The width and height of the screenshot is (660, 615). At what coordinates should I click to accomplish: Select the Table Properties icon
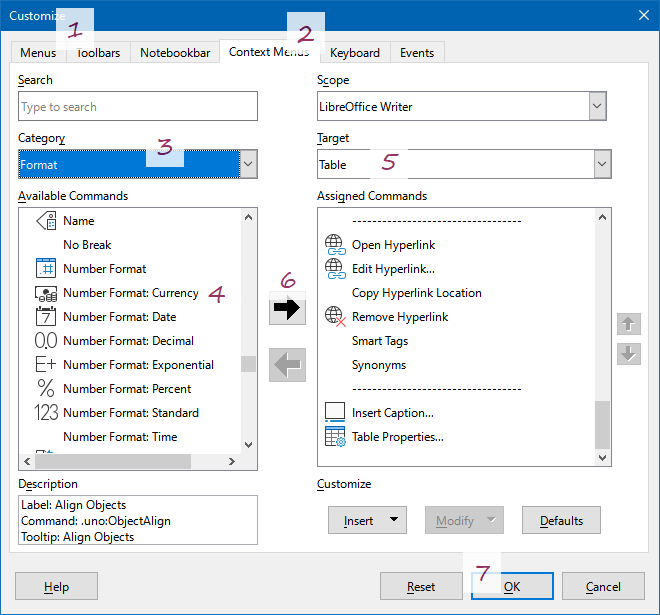point(335,437)
